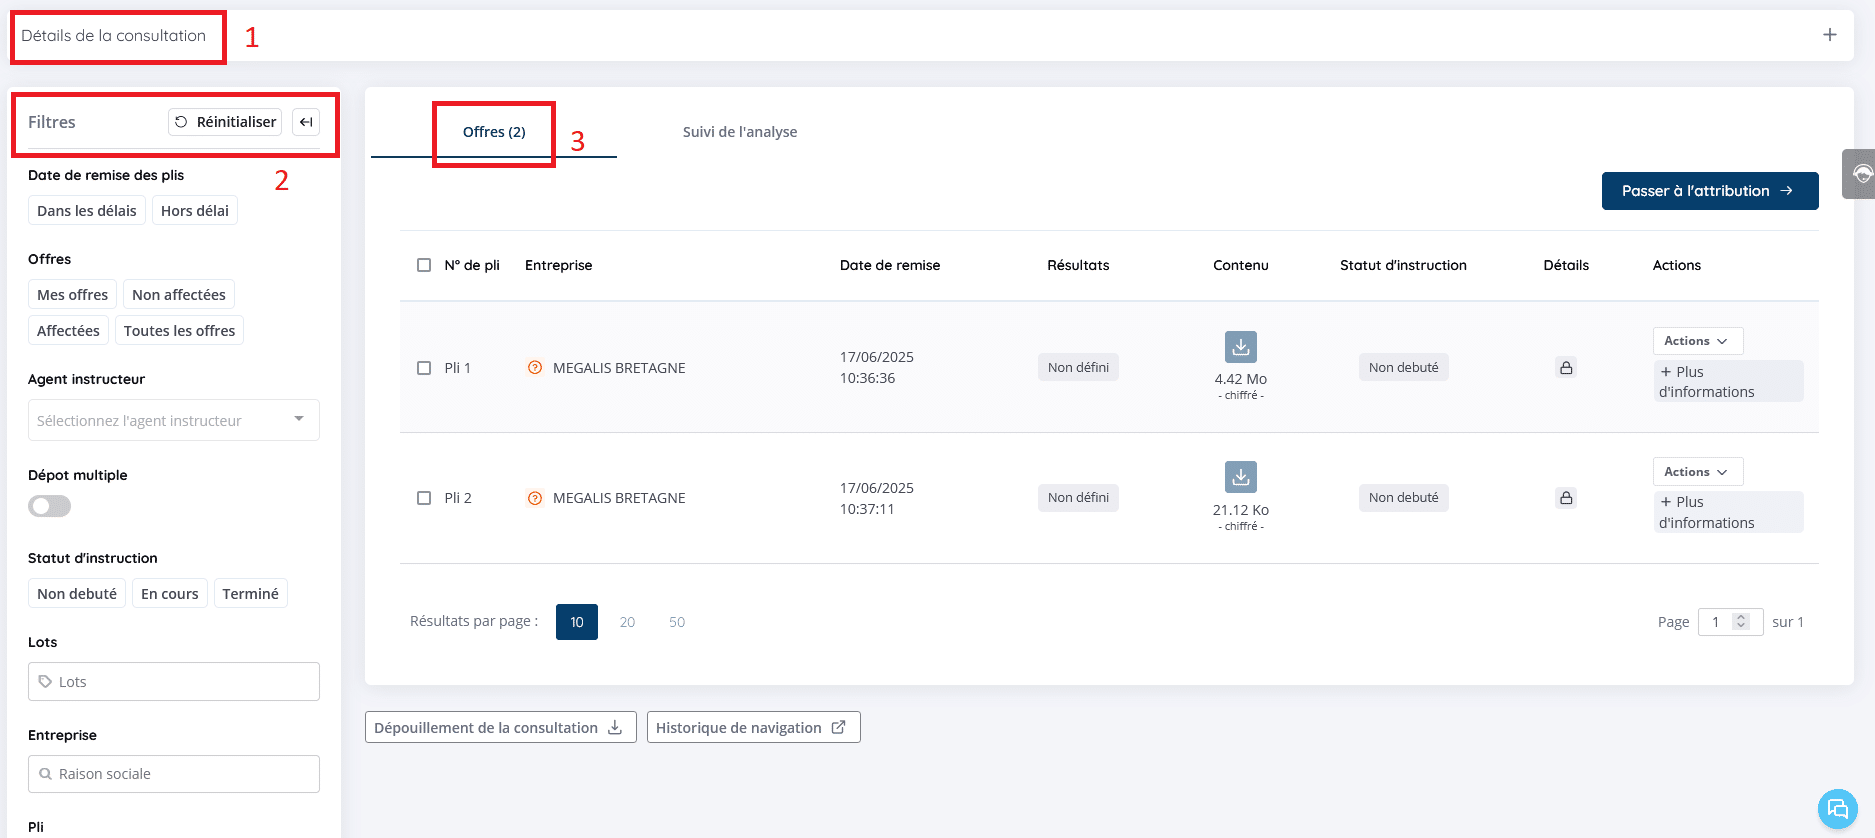Click the question icon beside Pli 2 company
This screenshot has height=838, width=1875.
pos(535,498)
